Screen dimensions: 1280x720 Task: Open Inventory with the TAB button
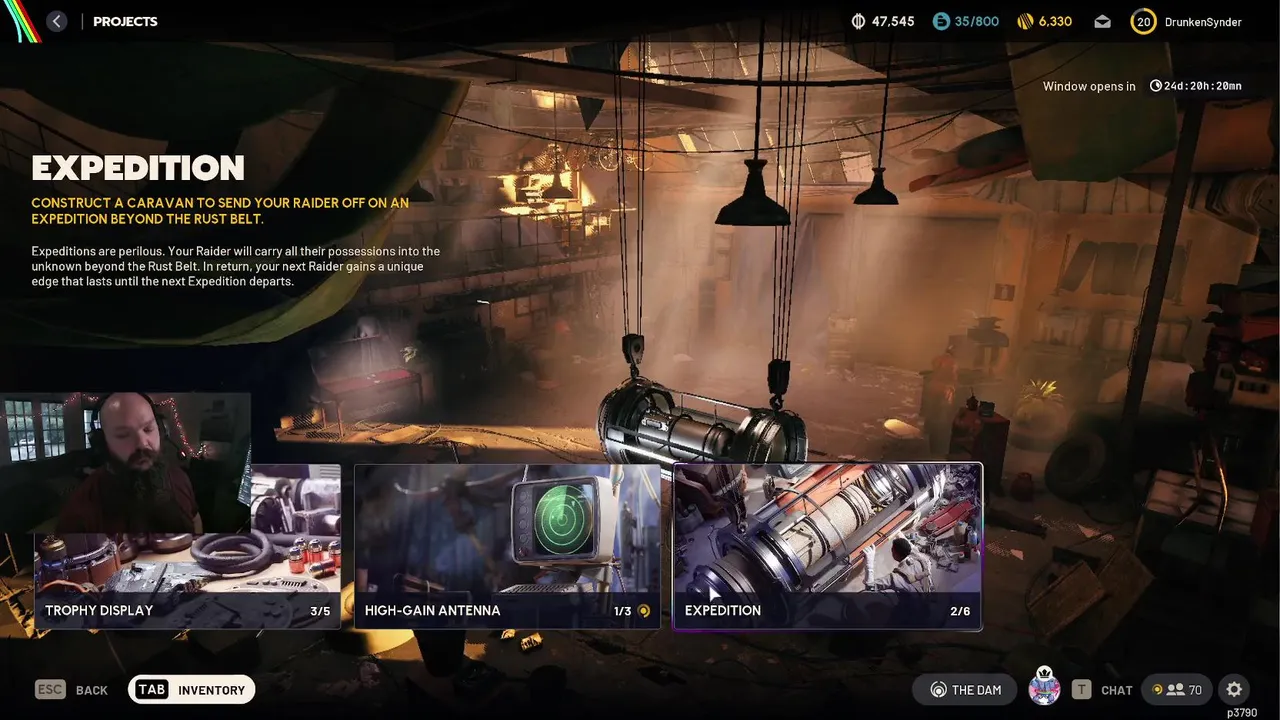[192, 689]
